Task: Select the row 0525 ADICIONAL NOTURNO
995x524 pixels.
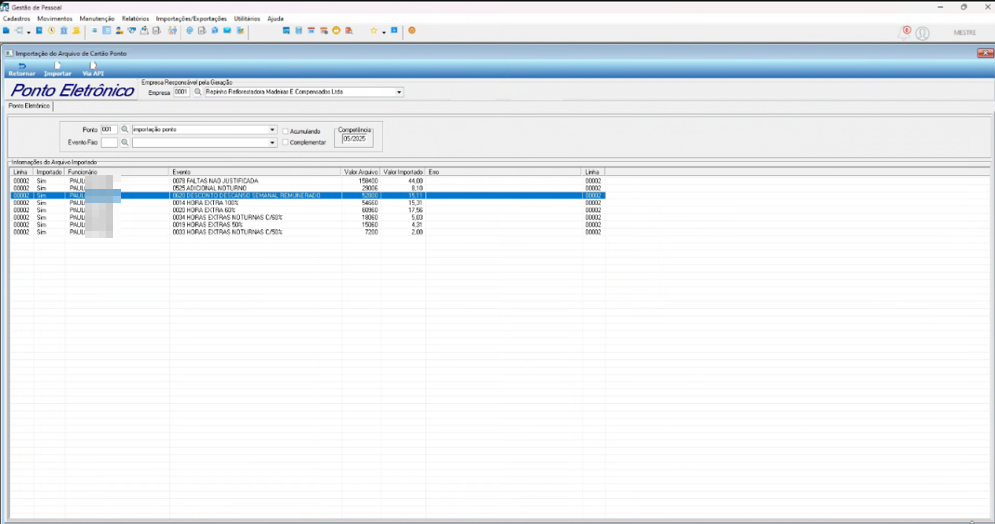Action: [308, 188]
